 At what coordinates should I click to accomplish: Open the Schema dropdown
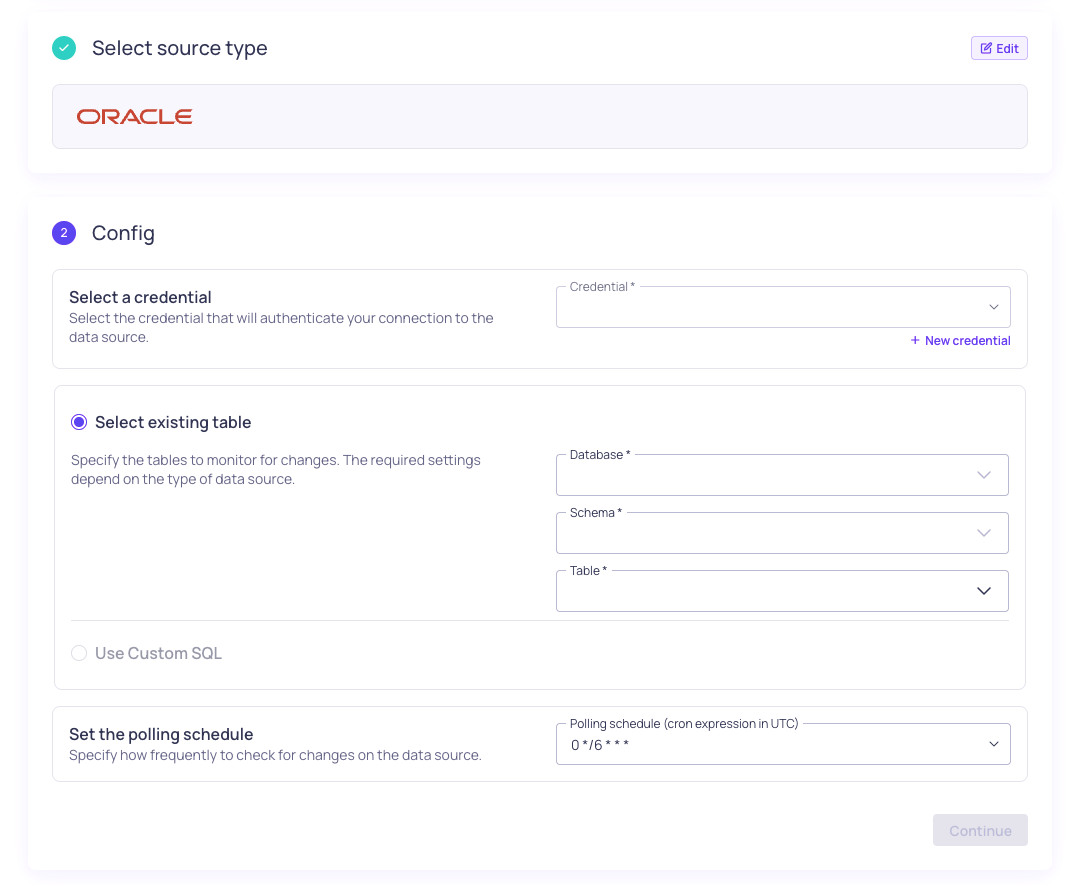pyautogui.click(x=782, y=533)
